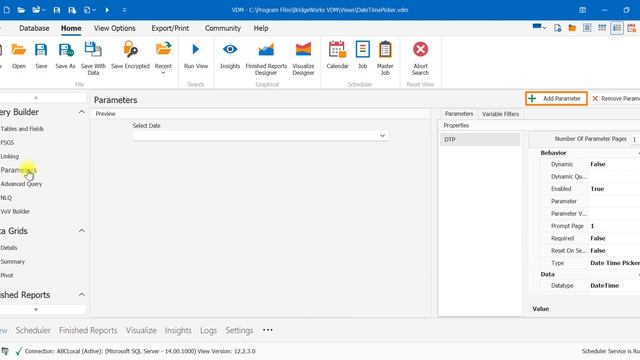Open the blue color scheme dropdown
The height and width of the screenshot is (360, 640).
539,27
